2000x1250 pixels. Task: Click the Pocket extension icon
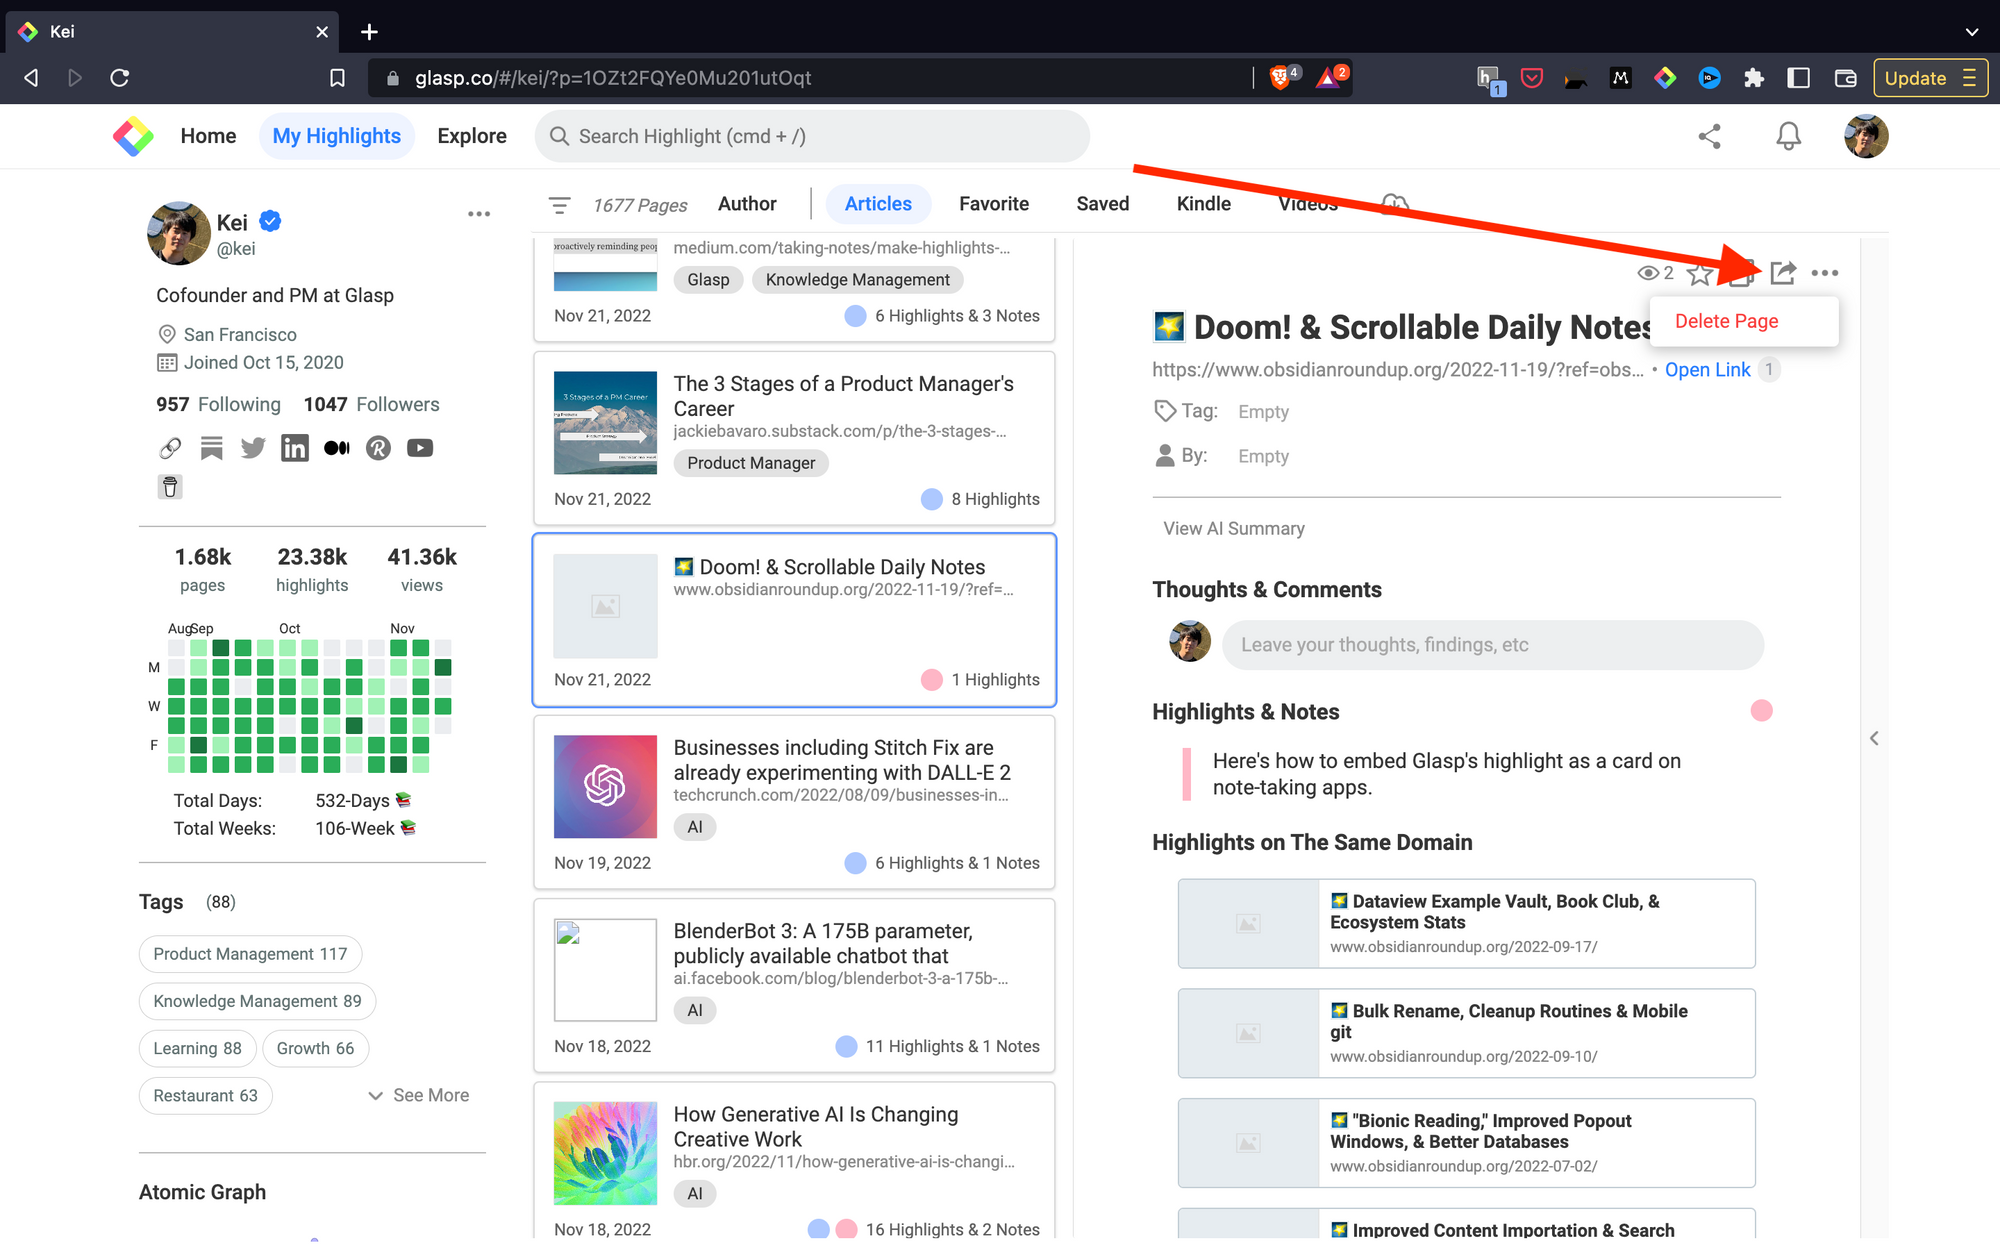coord(1531,78)
